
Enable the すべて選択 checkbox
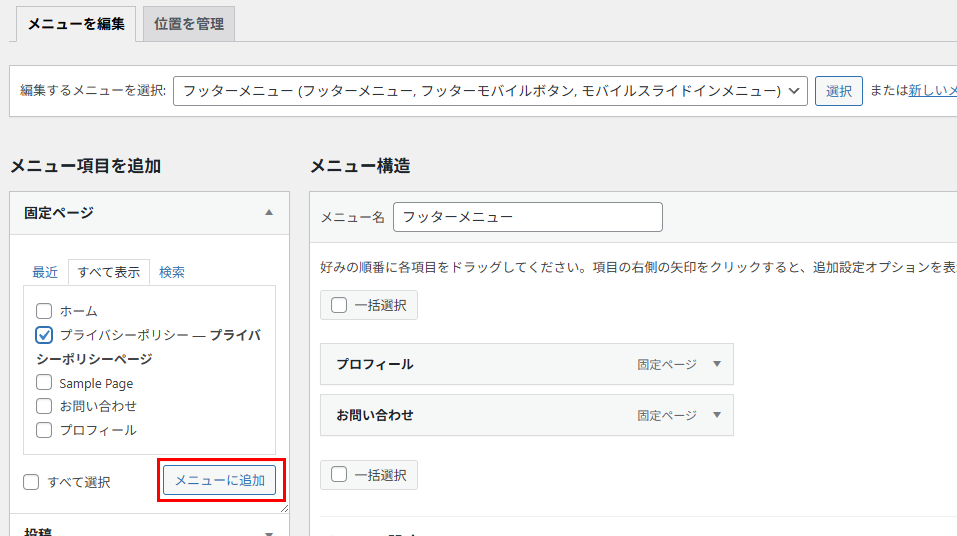32,482
